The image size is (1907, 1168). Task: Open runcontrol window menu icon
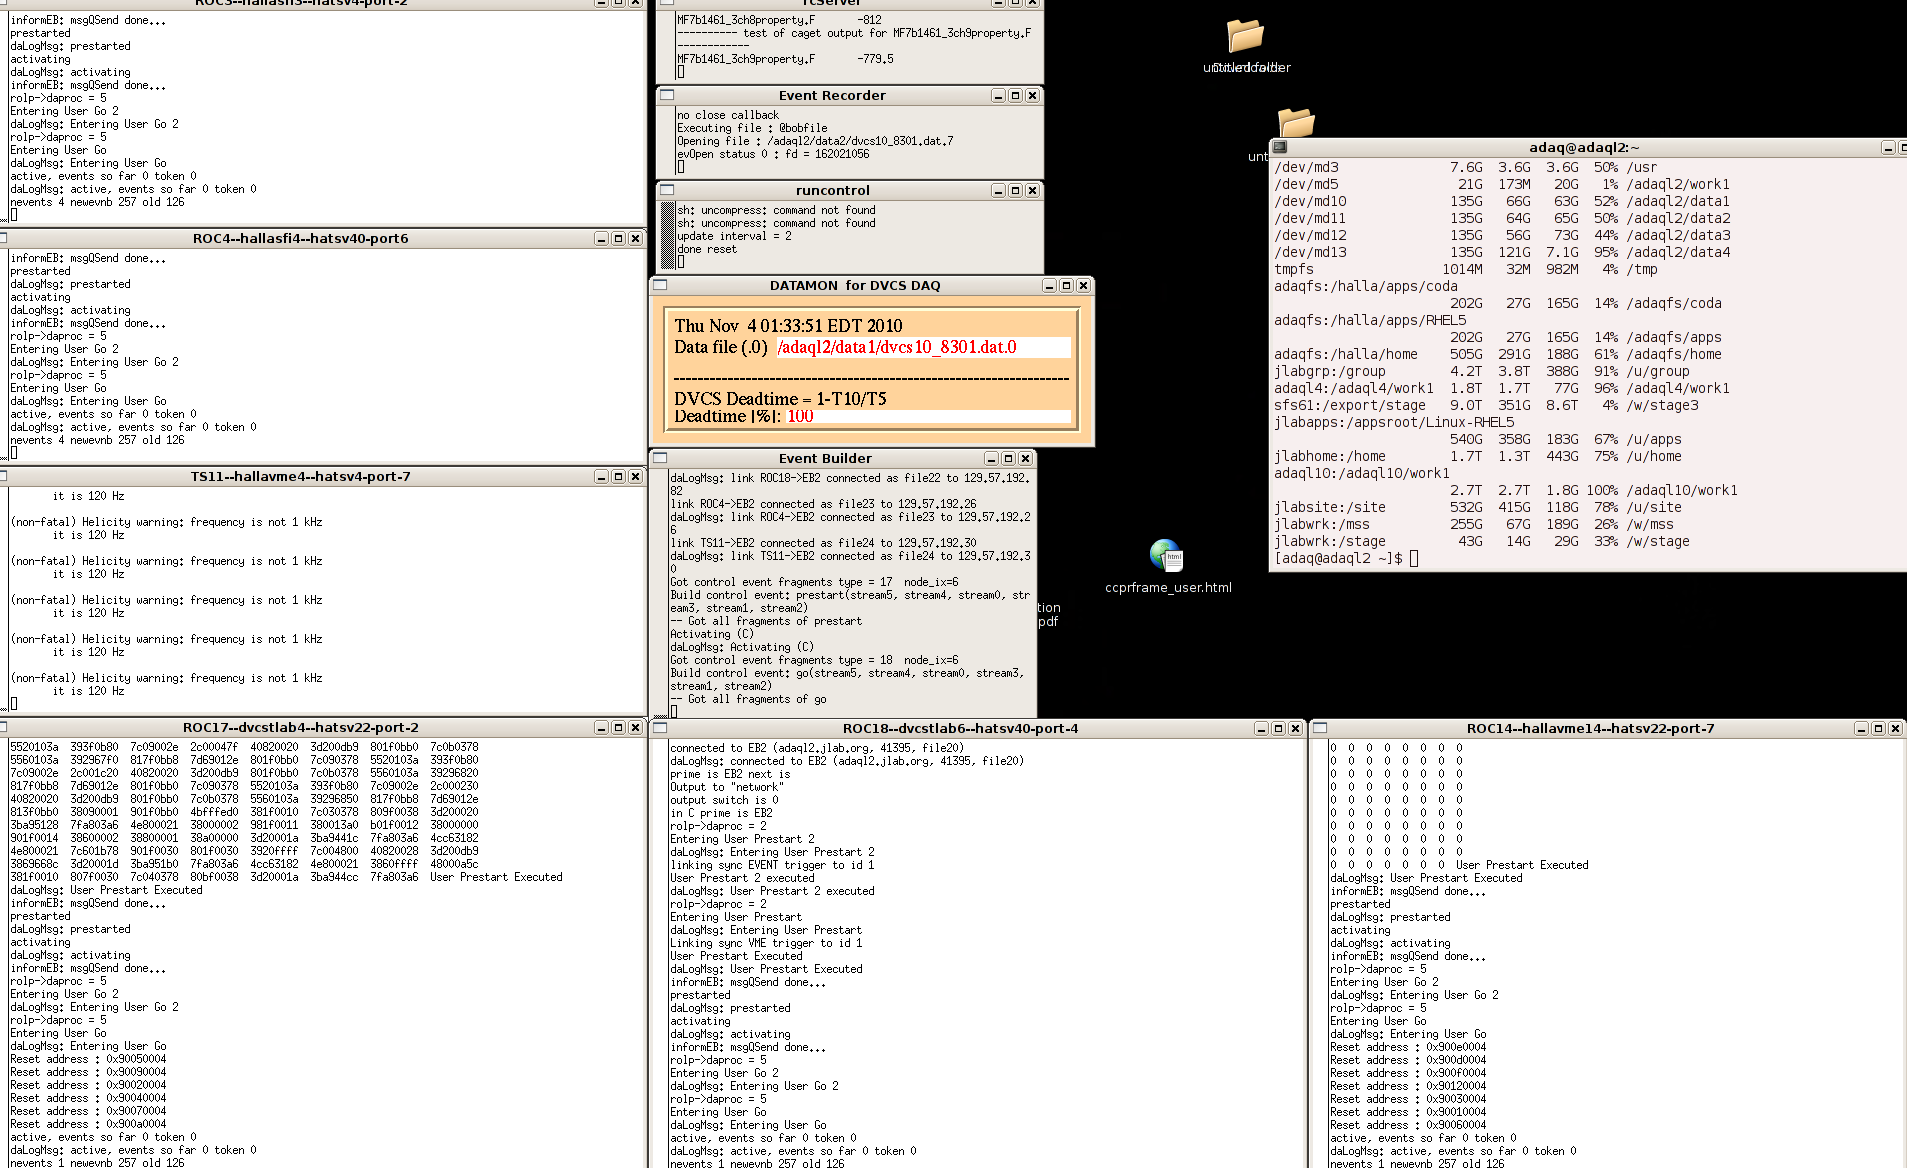666,190
